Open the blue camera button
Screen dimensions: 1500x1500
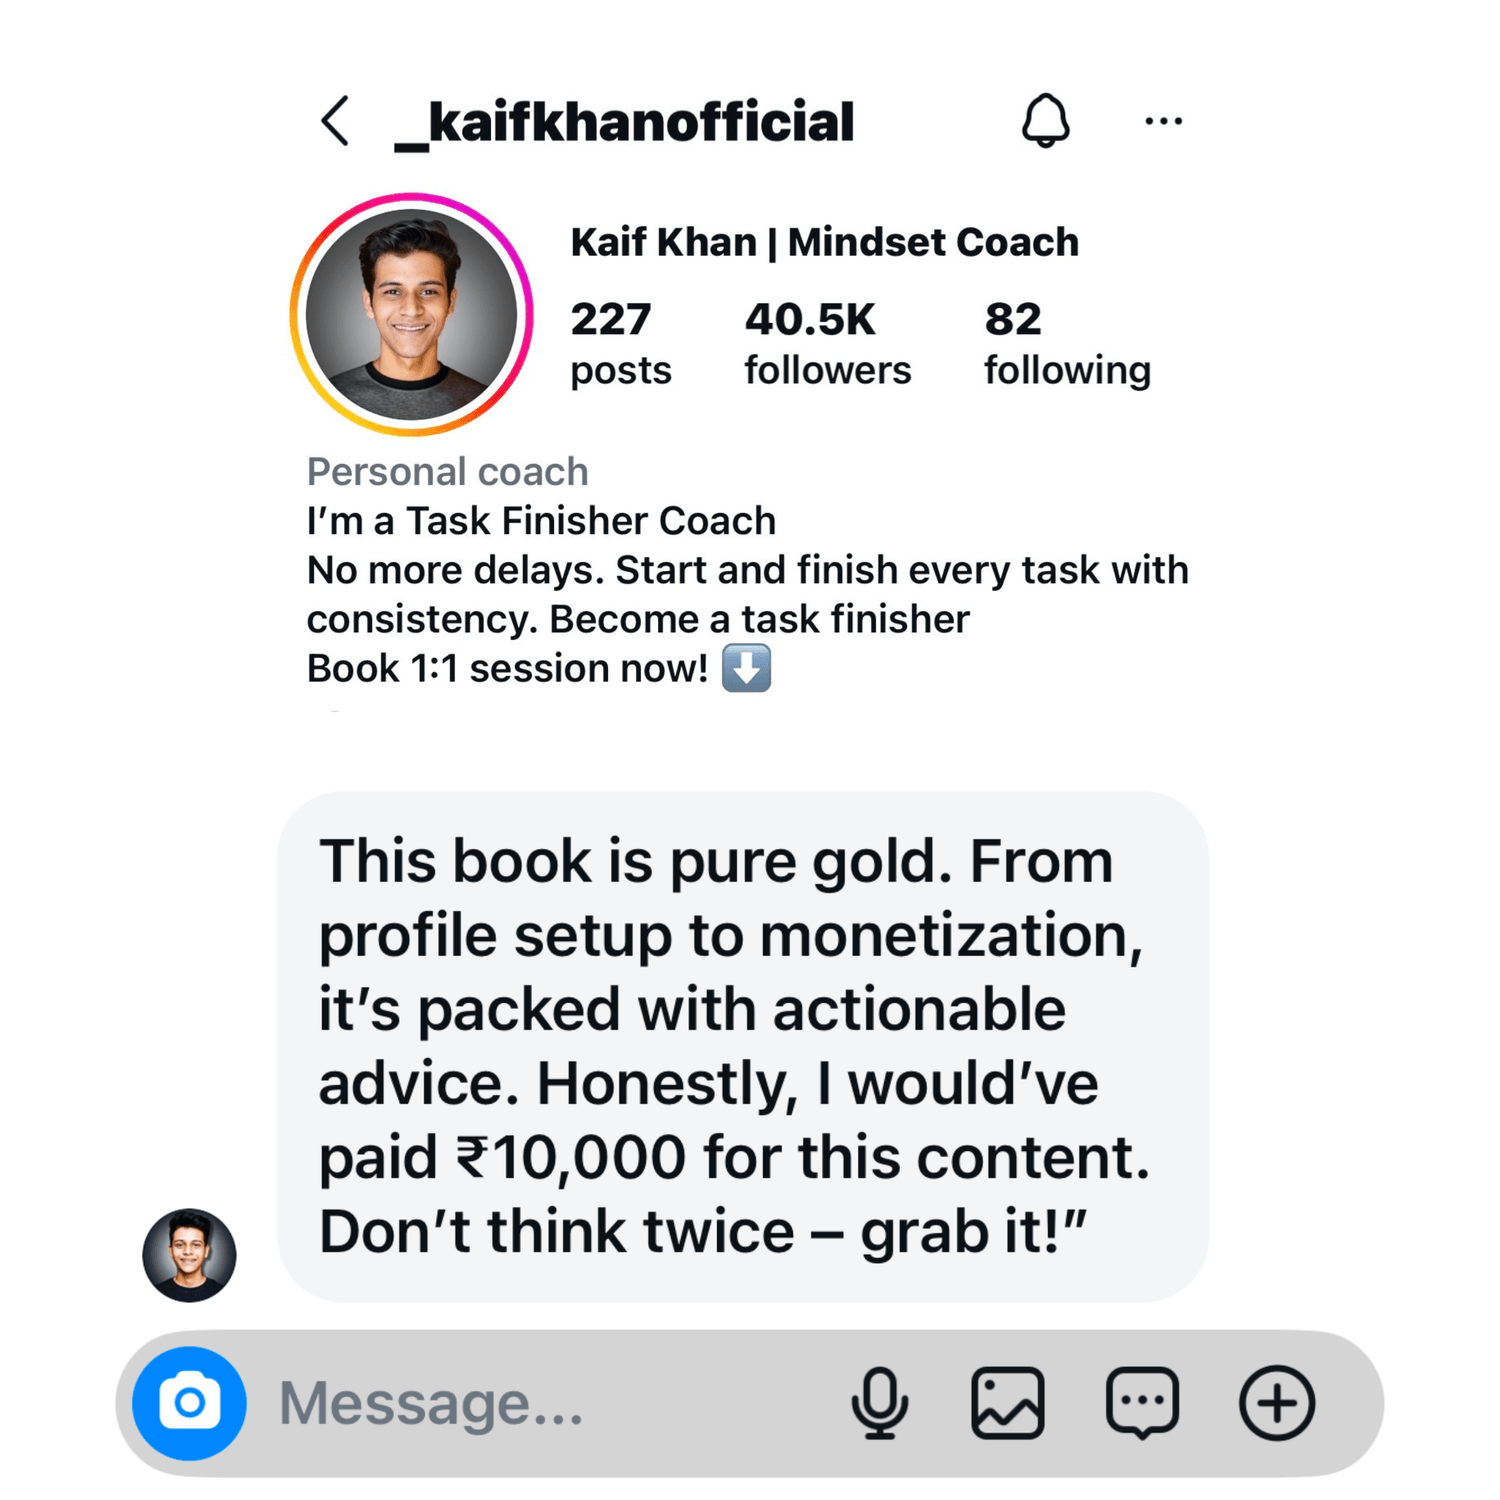tap(189, 1403)
